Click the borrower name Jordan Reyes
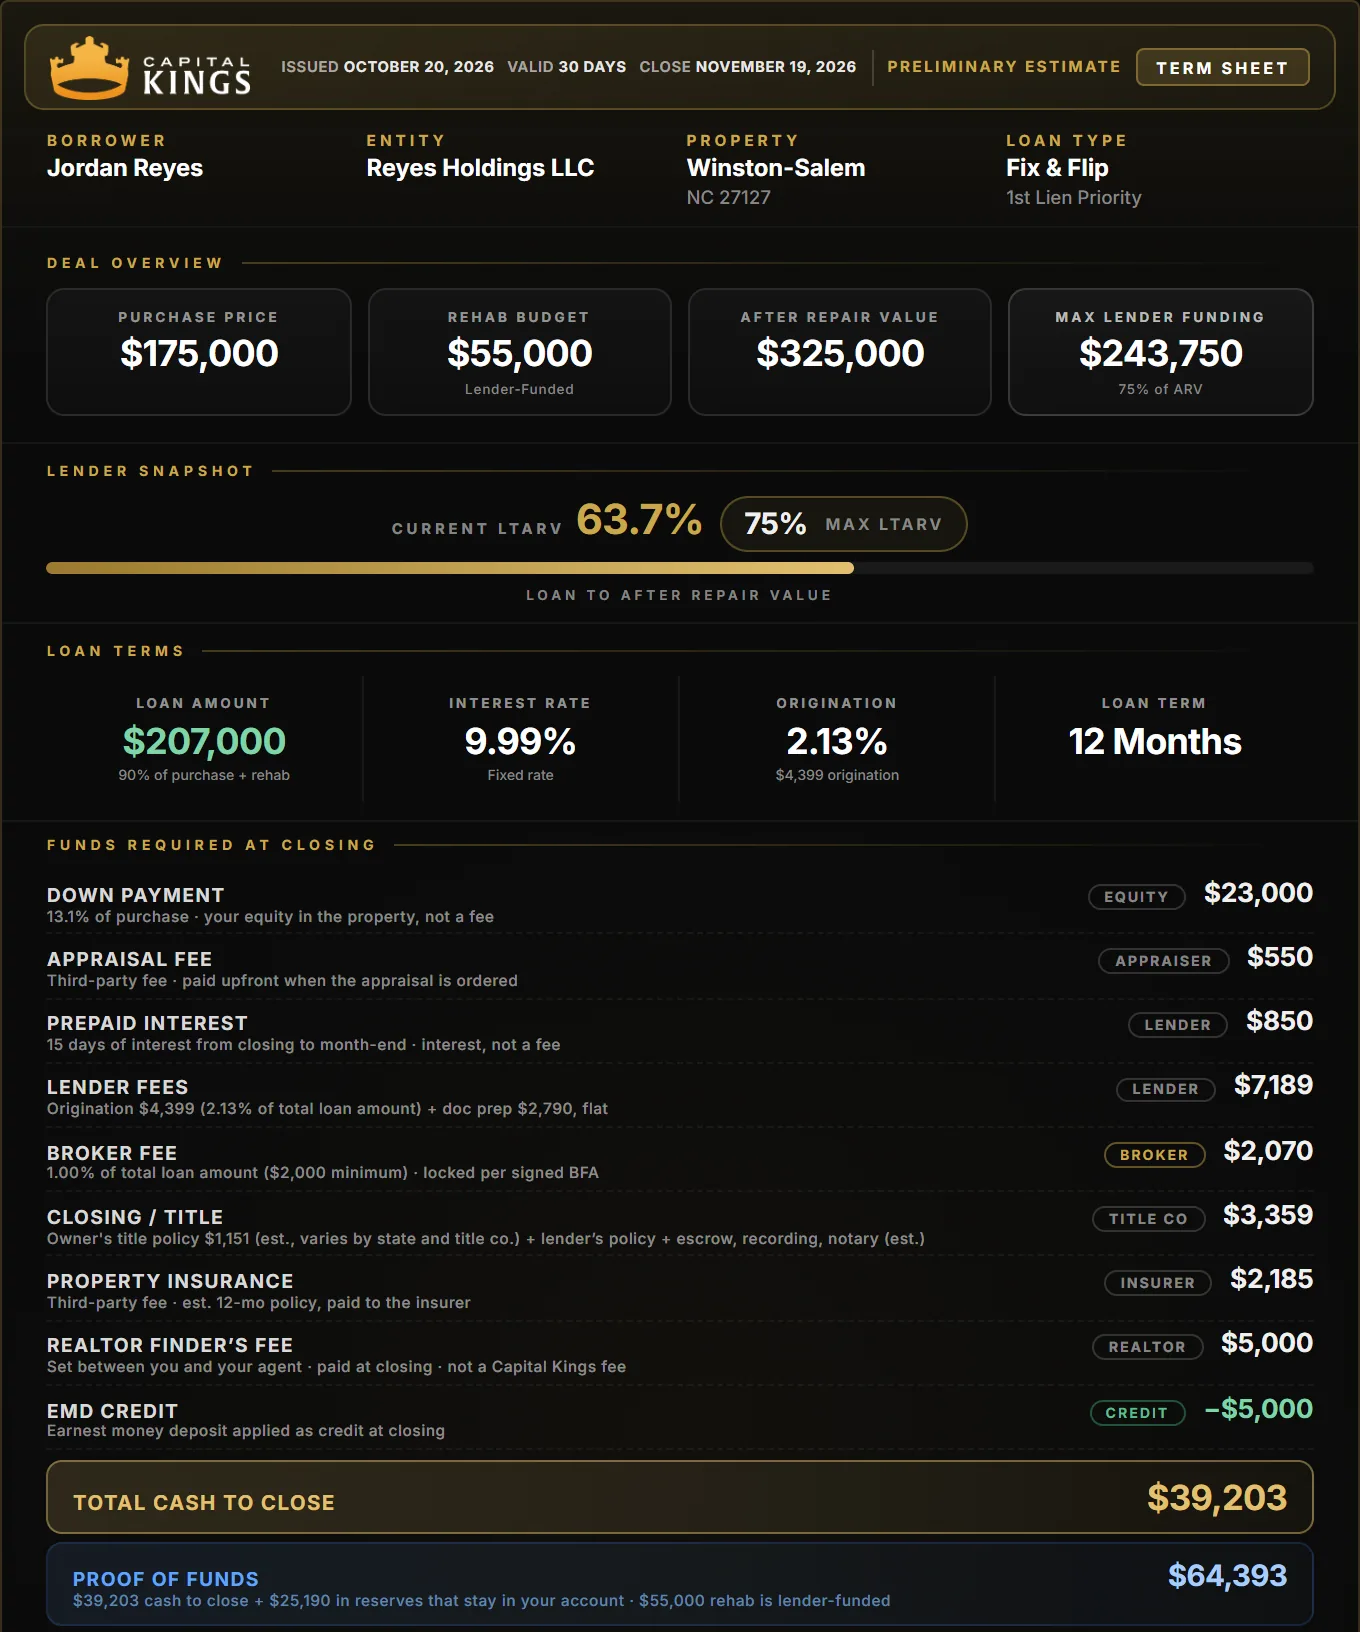1360x1632 pixels. coord(125,168)
